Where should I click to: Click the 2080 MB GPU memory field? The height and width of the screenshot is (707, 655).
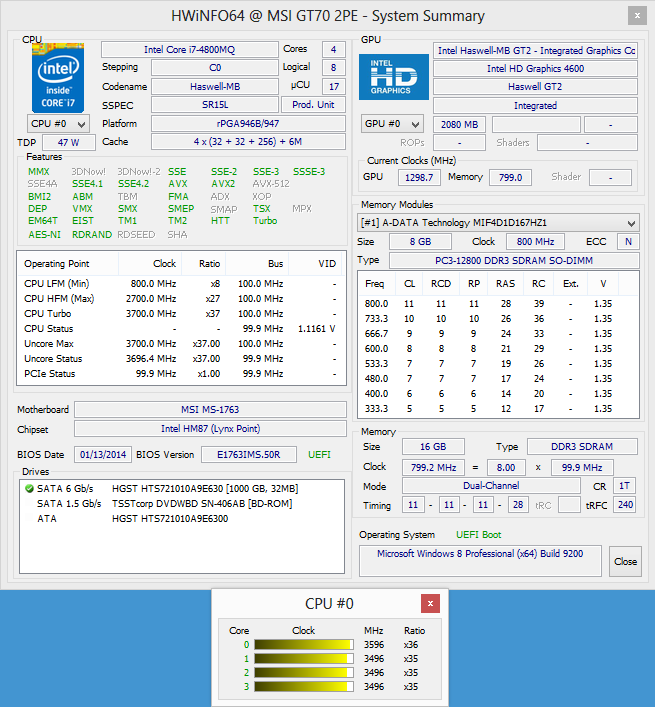point(459,124)
